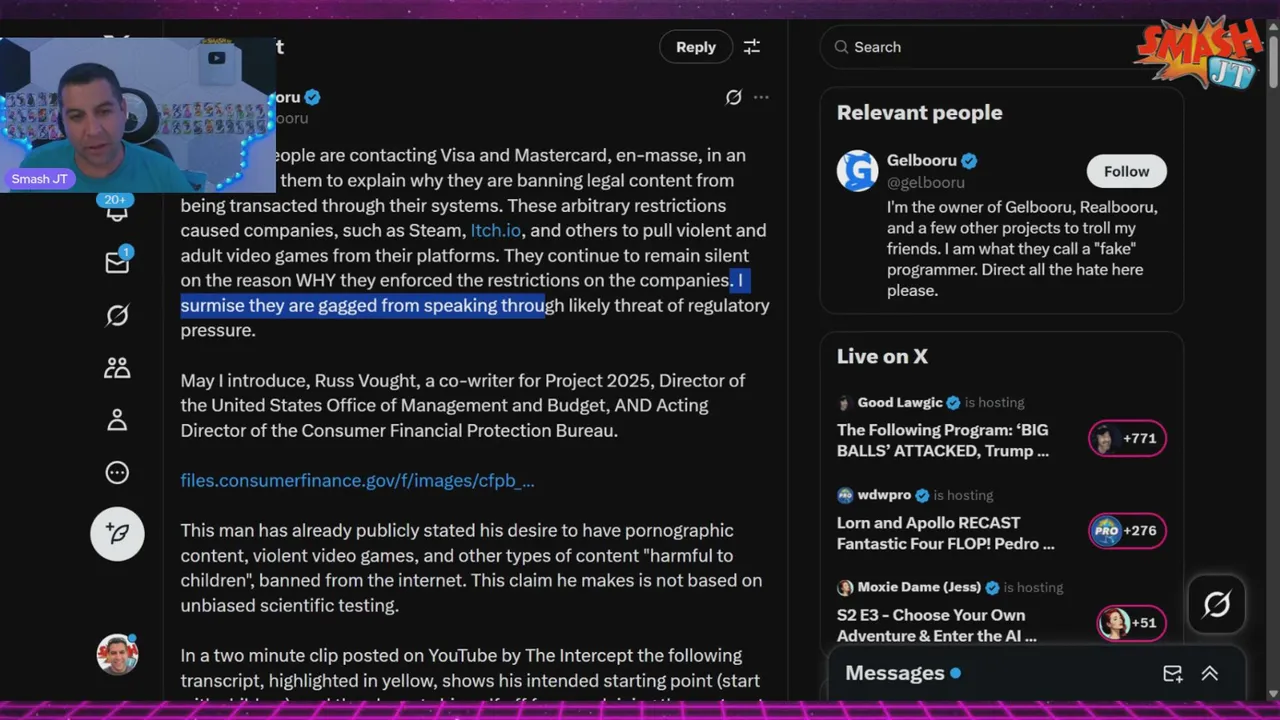Screen dimensions: 1280x720
Task: Click Grok explain icon on the post
Action: (x=733, y=97)
